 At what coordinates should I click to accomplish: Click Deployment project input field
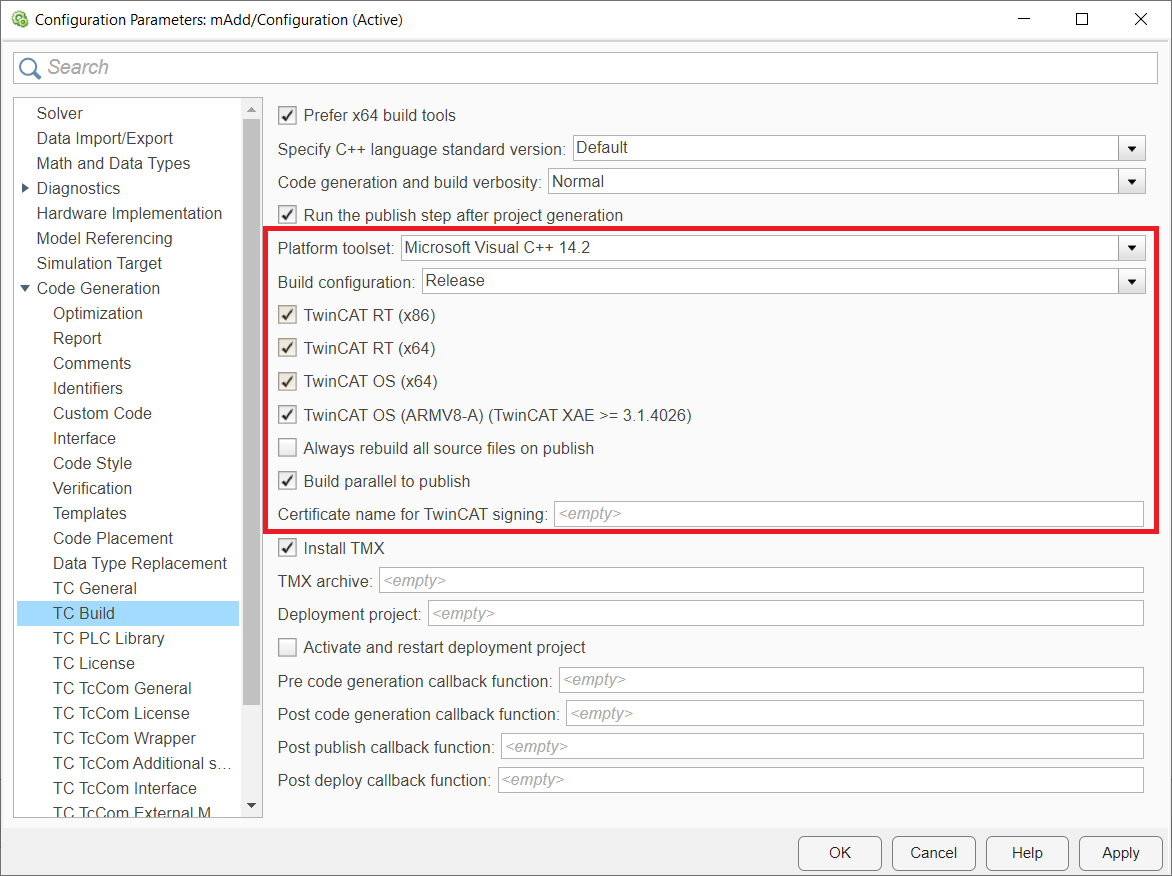(786, 614)
